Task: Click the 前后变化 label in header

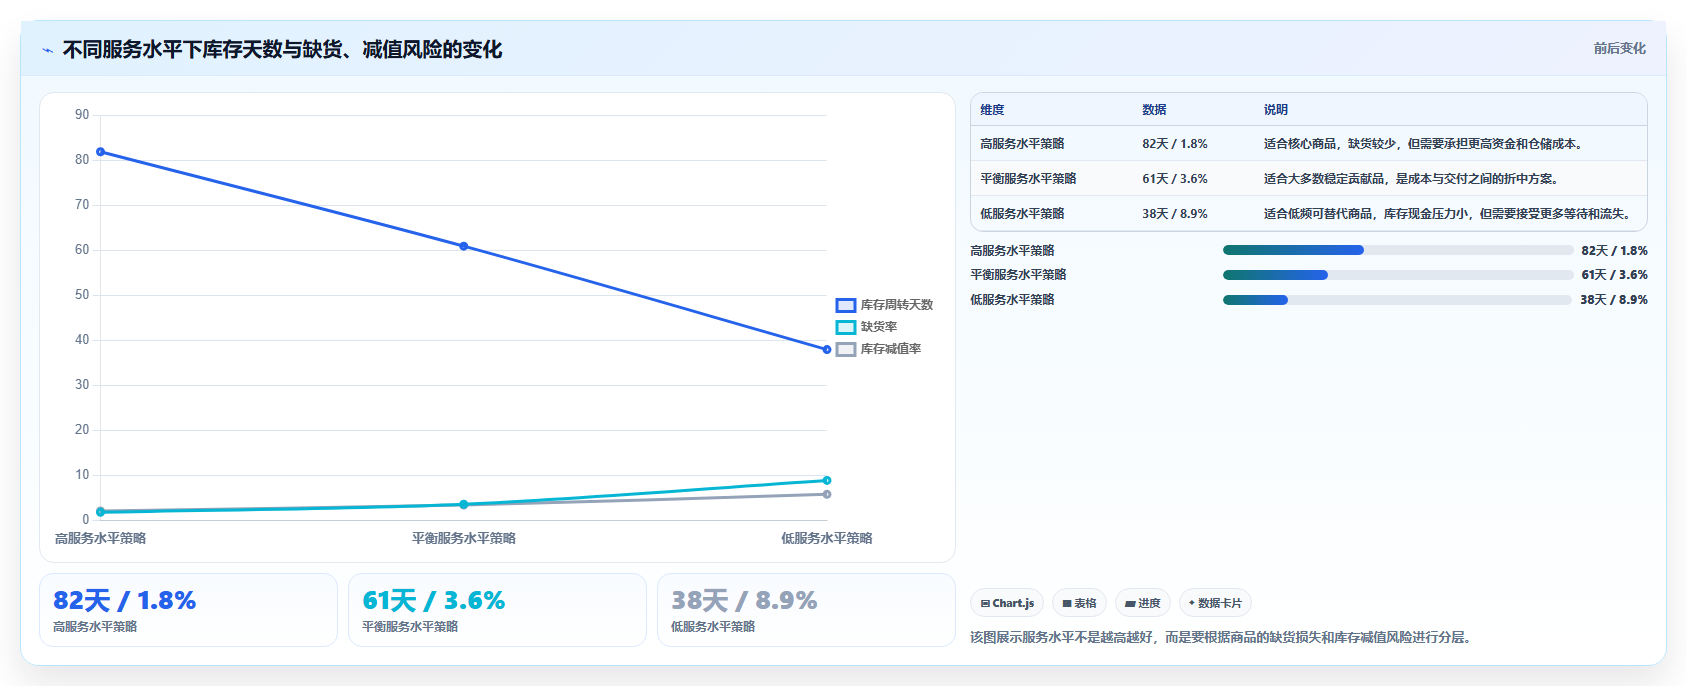Action: 1619,48
